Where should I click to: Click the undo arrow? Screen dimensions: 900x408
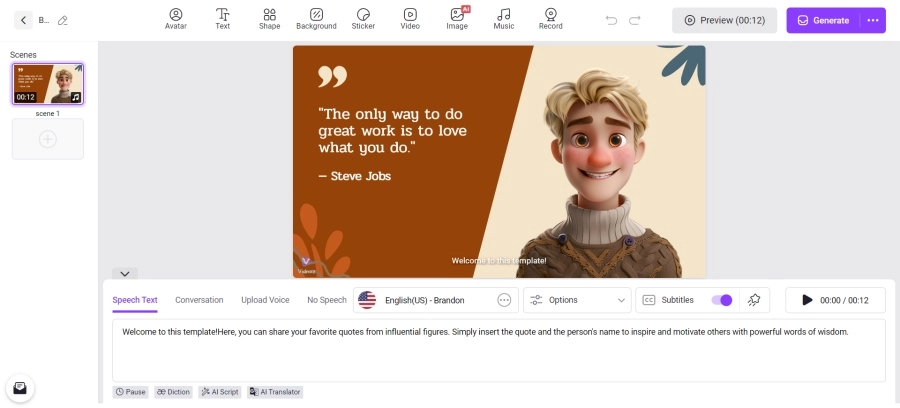coord(611,20)
